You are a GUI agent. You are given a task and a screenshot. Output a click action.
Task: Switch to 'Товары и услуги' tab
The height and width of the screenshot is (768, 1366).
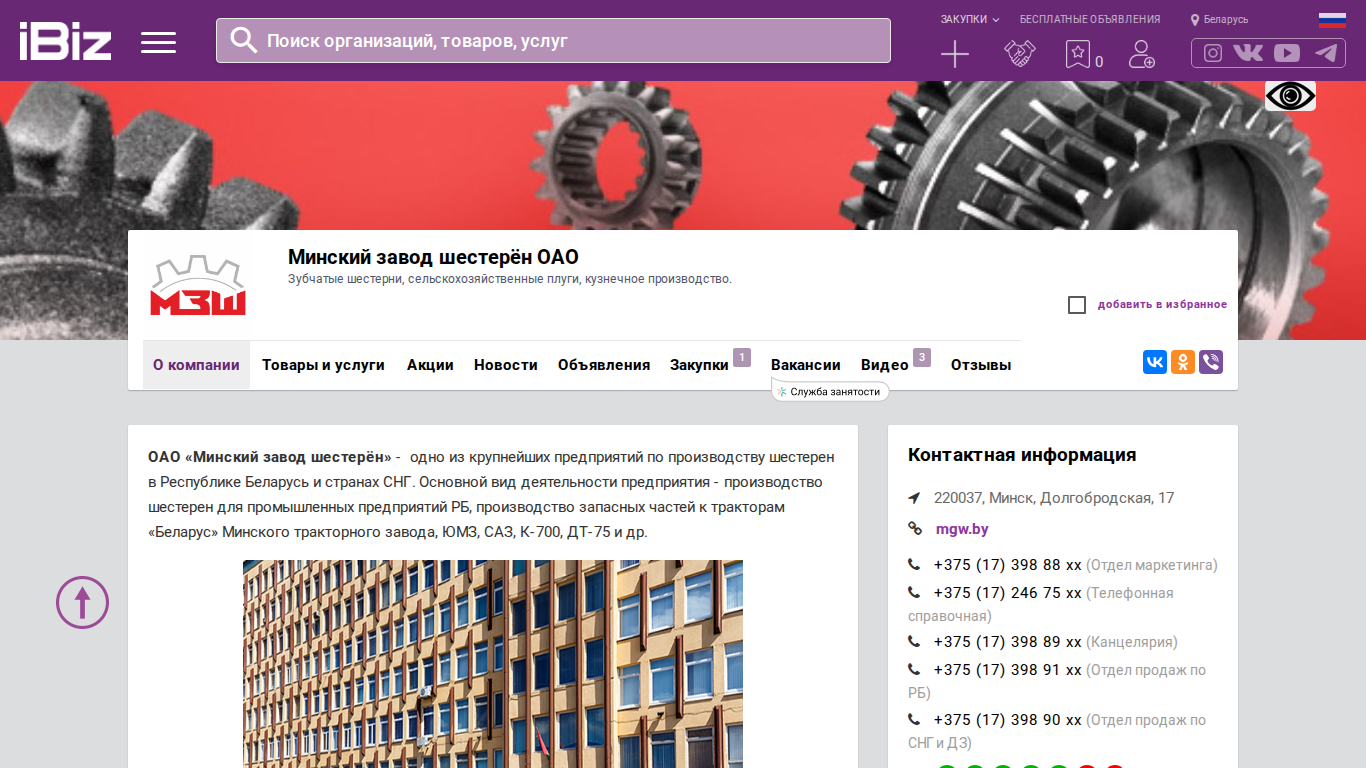pyautogui.click(x=323, y=365)
